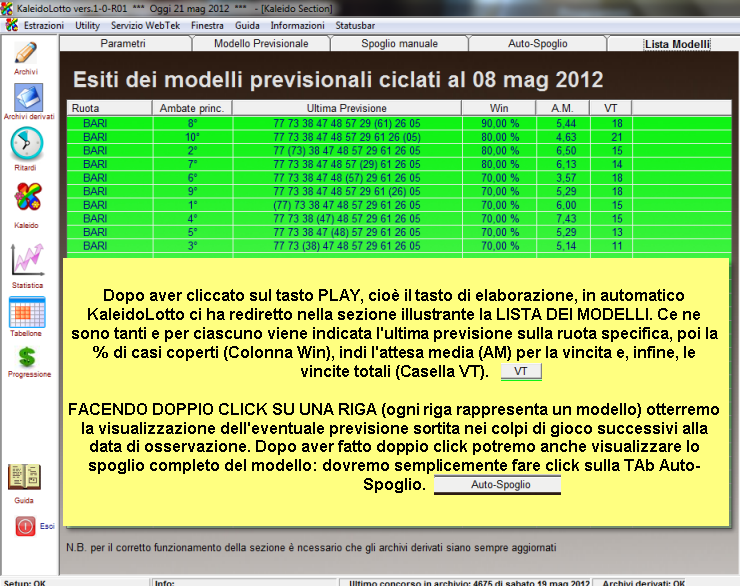Screen dimensions: 740x586
Task: Click the Esci label text
Action: coord(47,526)
